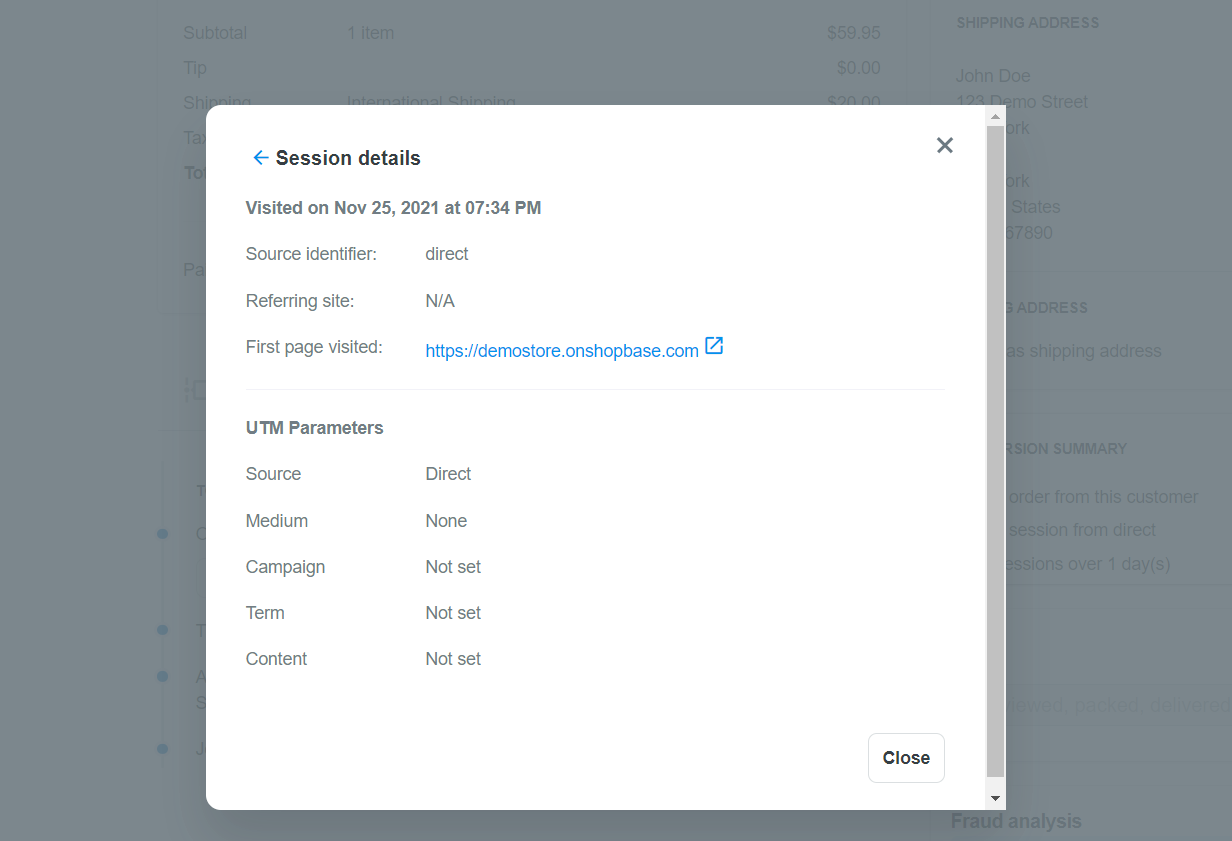Viewport: 1232px width, 841px height.
Task: Click the Visited on Nov 25, 2021 text
Action: 393,208
